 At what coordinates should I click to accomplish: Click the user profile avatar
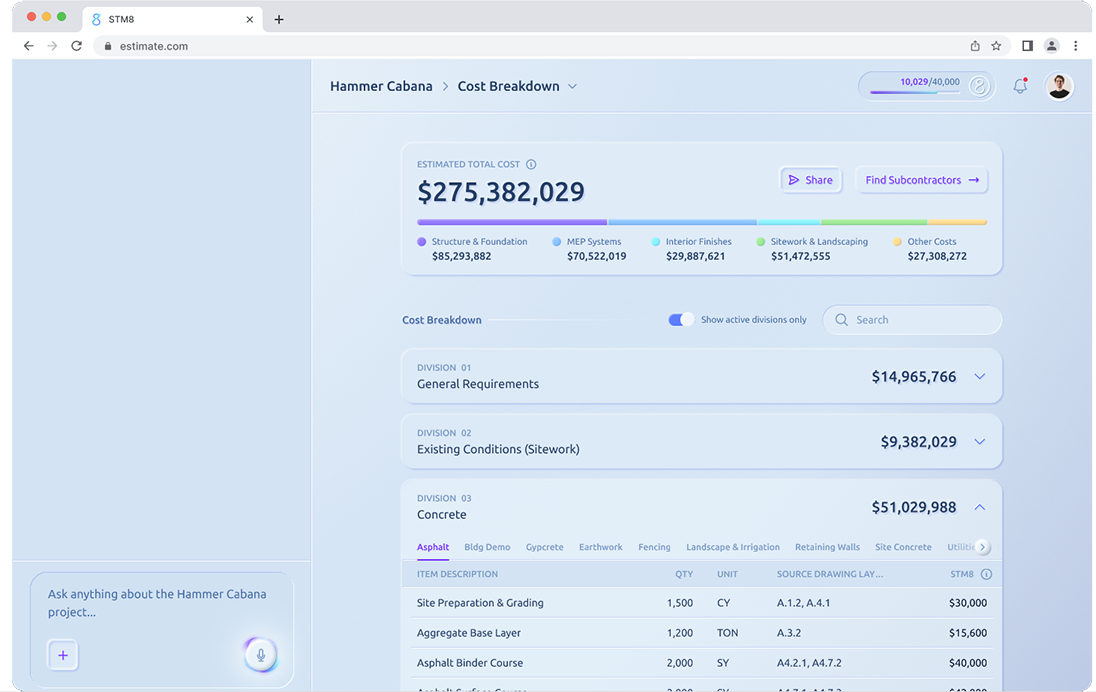pos(1059,86)
